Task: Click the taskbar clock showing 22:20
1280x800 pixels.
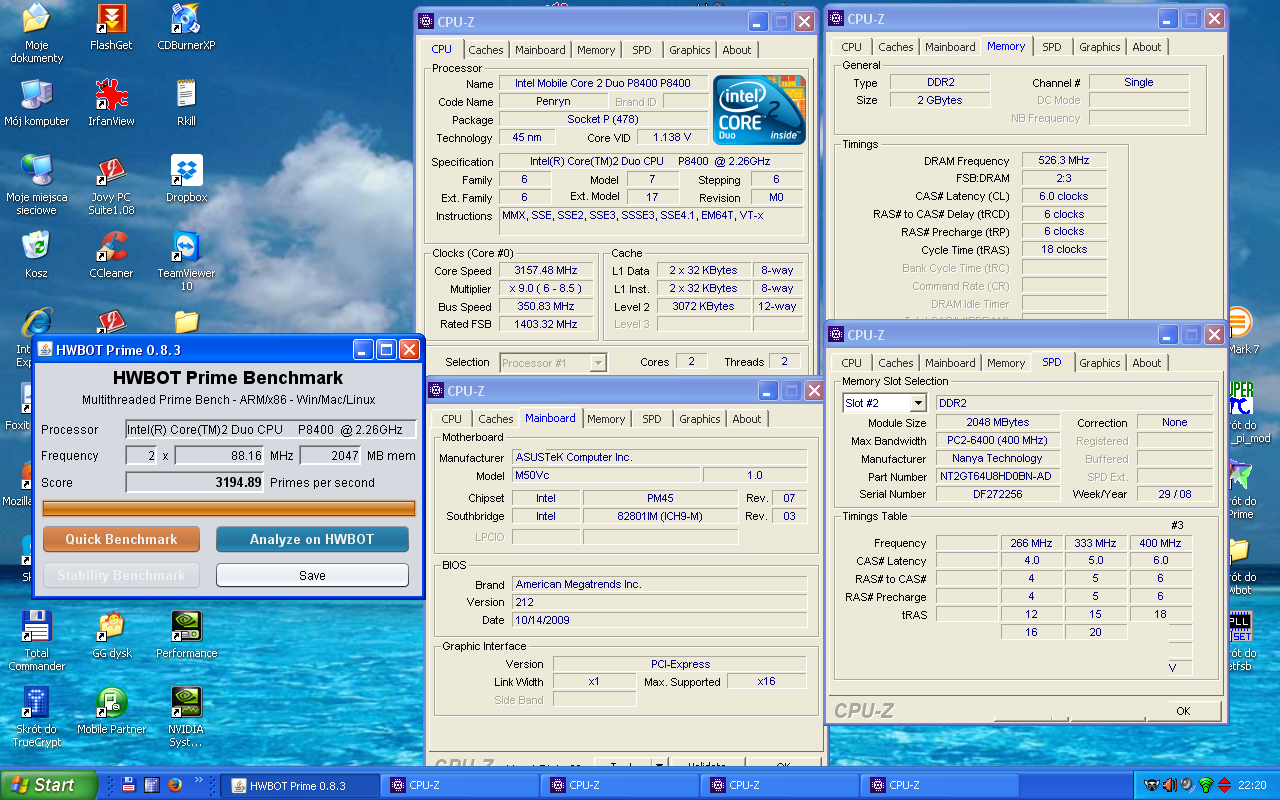Action: [1252, 785]
